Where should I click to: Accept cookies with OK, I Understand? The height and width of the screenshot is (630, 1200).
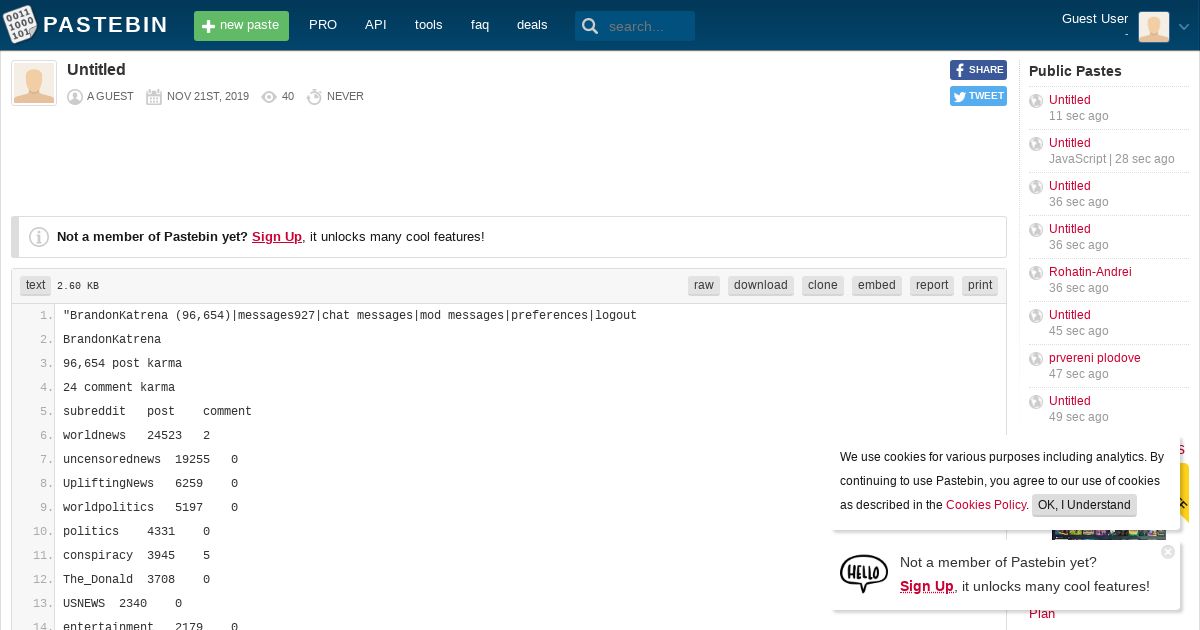click(1084, 505)
